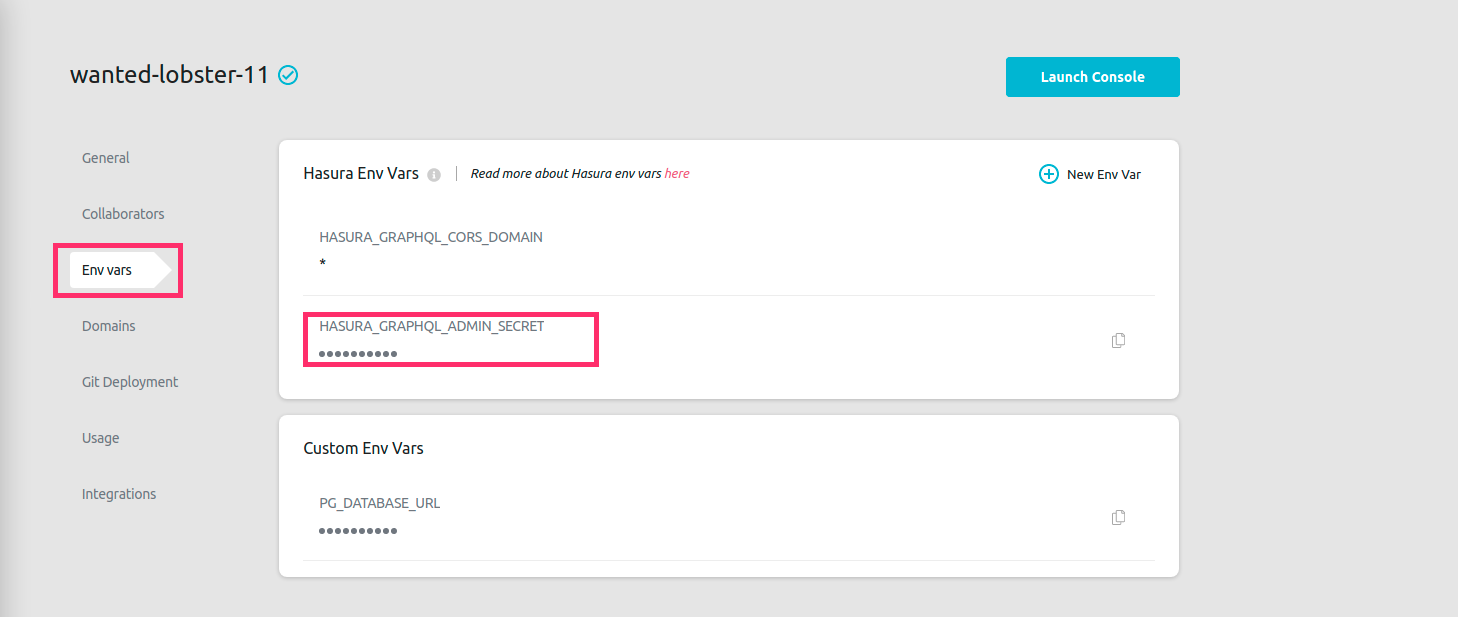Click the verified checkmark beside wanted-lobster-11
Screen dimensions: 1458x617
[287, 74]
